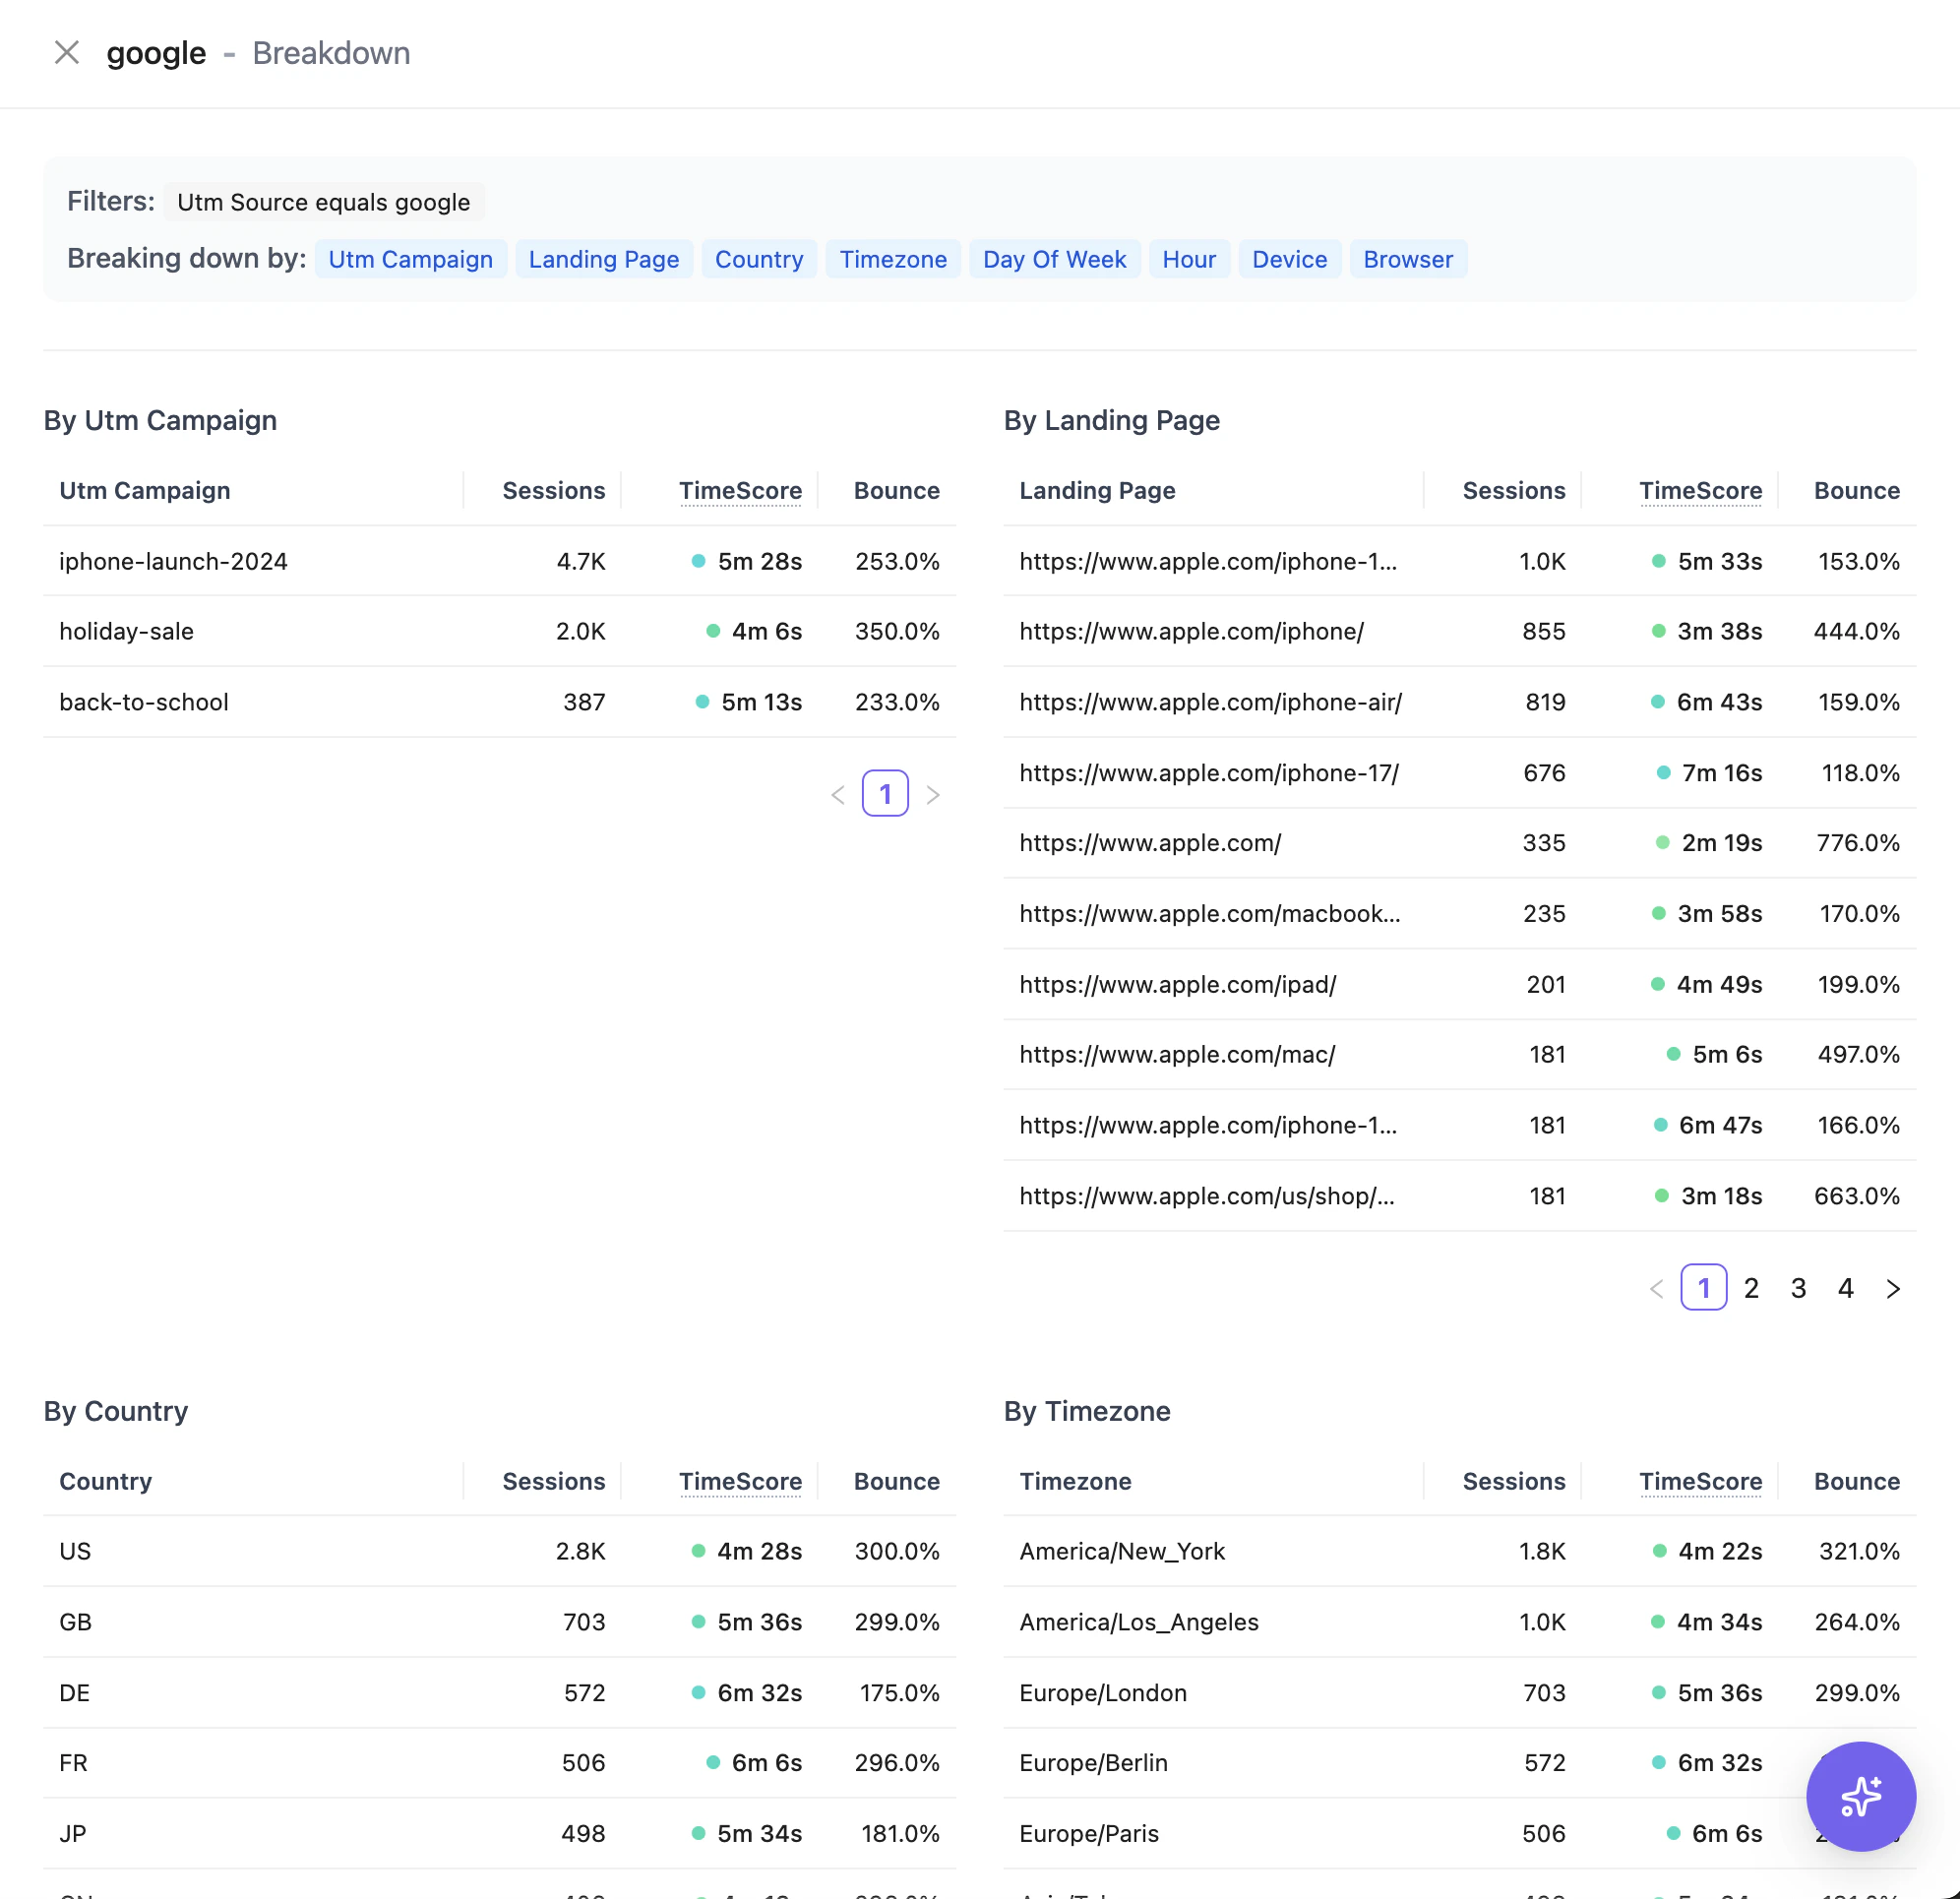Viewport: 1960px width, 1899px height.
Task: Go to previous page of Utm Campaign table
Action: point(838,794)
